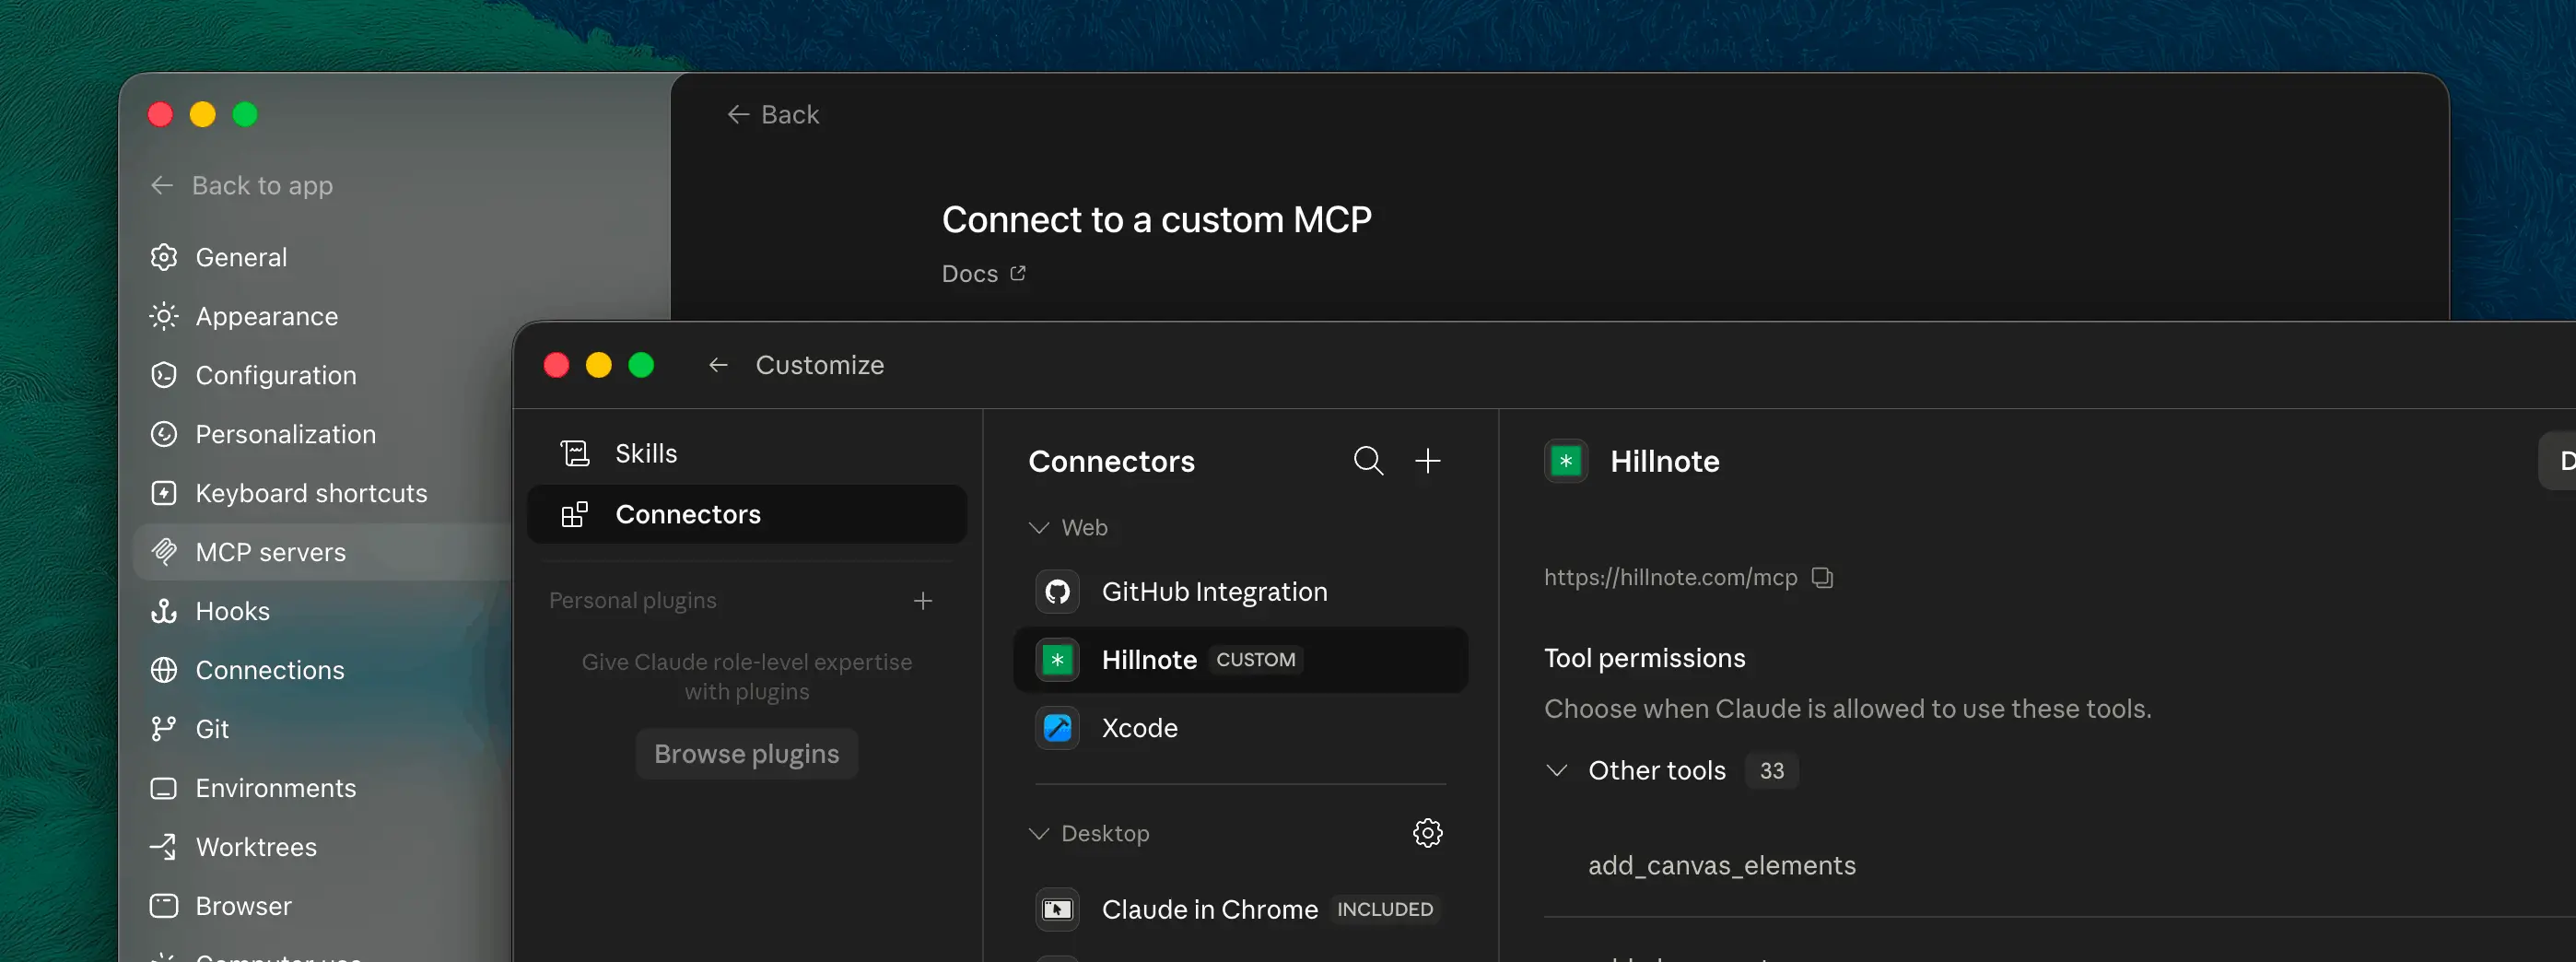This screenshot has height=962, width=2576.
Task: Select the Xcode connector
Action: (1240, 728)
